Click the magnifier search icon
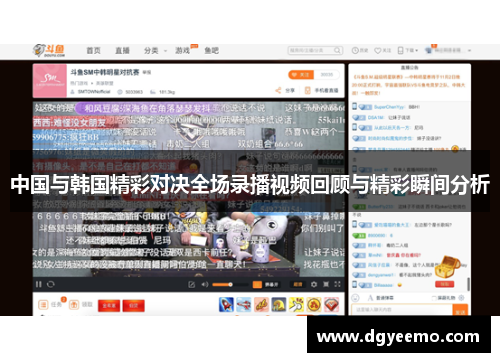Screen dimensions: 500x362 click(338, 50)
